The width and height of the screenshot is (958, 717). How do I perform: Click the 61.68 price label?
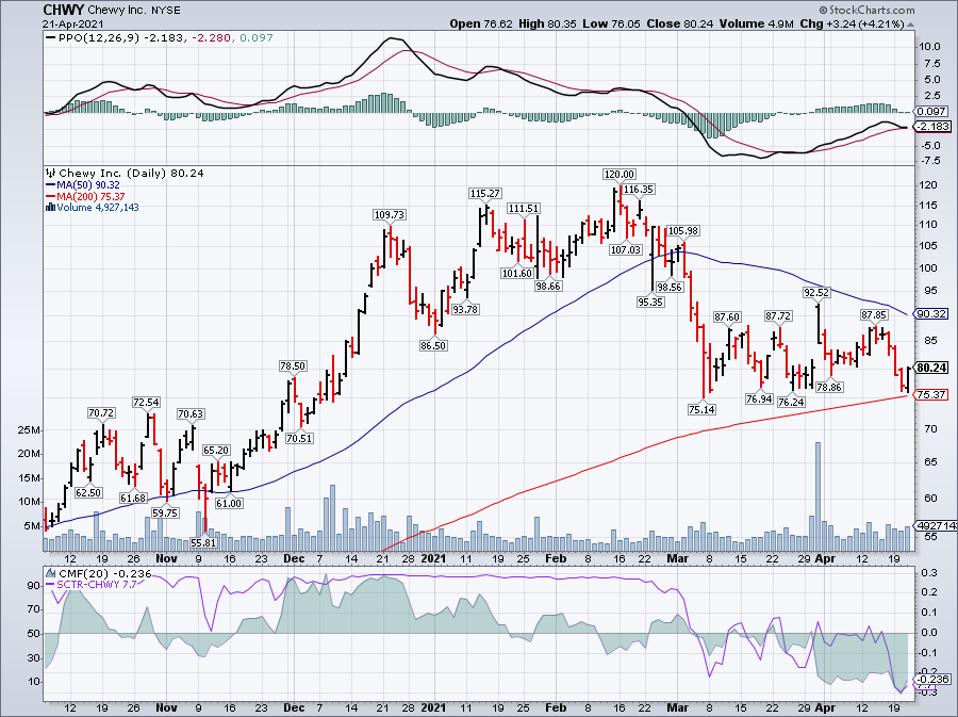[133, 498]
